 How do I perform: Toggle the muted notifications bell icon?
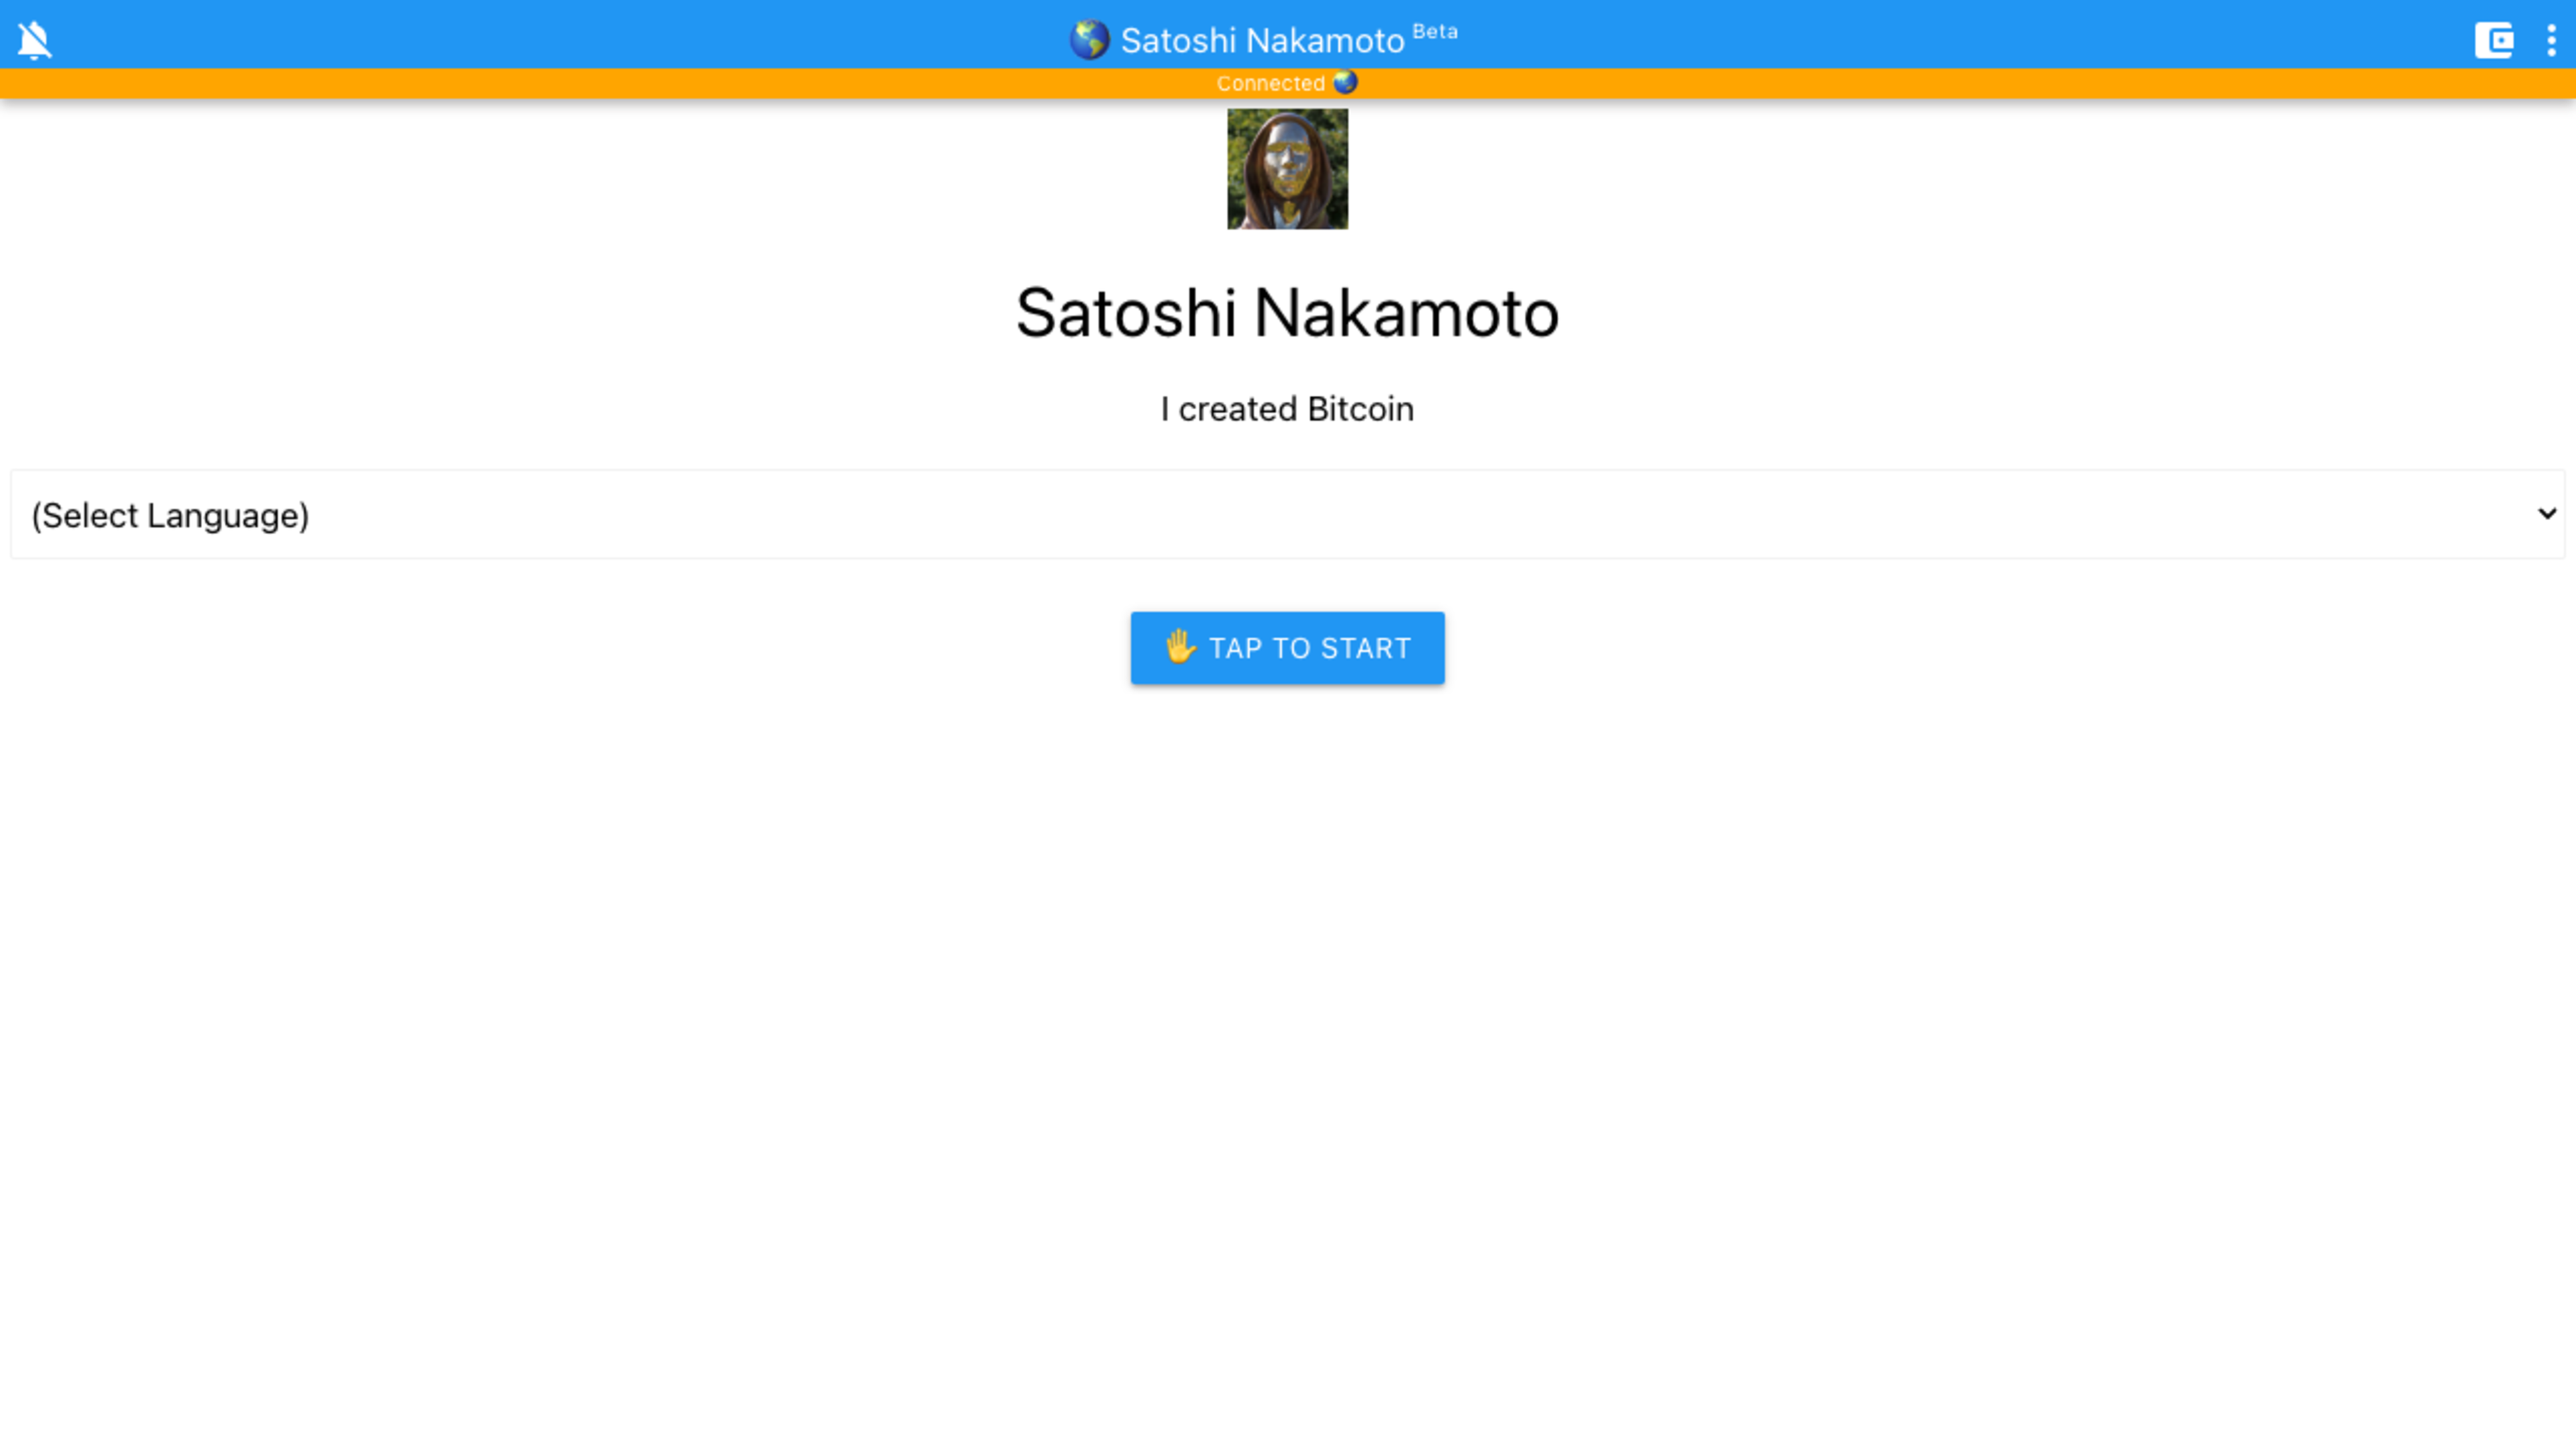pyautogui.click(x=35, y=40)
